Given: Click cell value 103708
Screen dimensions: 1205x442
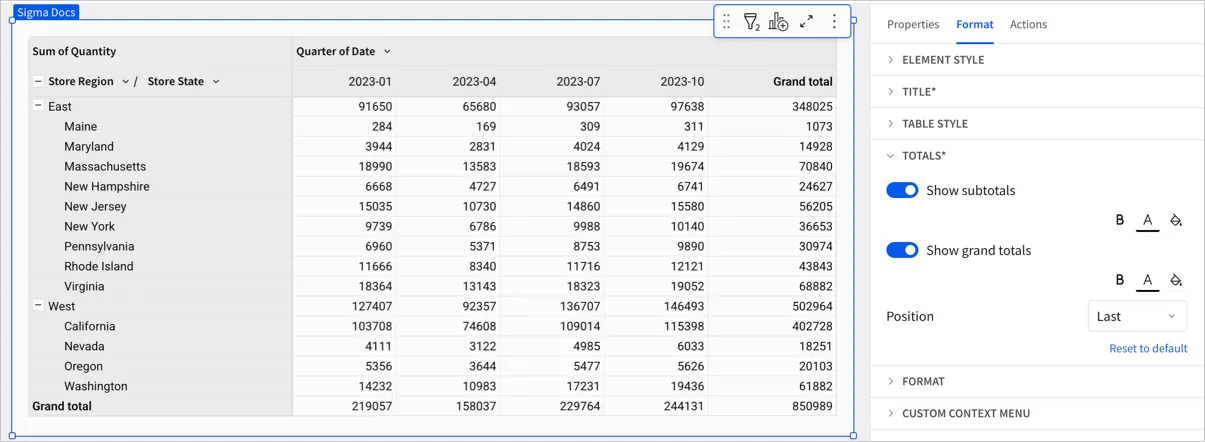Looking at the screenshot, I should coord(370,326).
